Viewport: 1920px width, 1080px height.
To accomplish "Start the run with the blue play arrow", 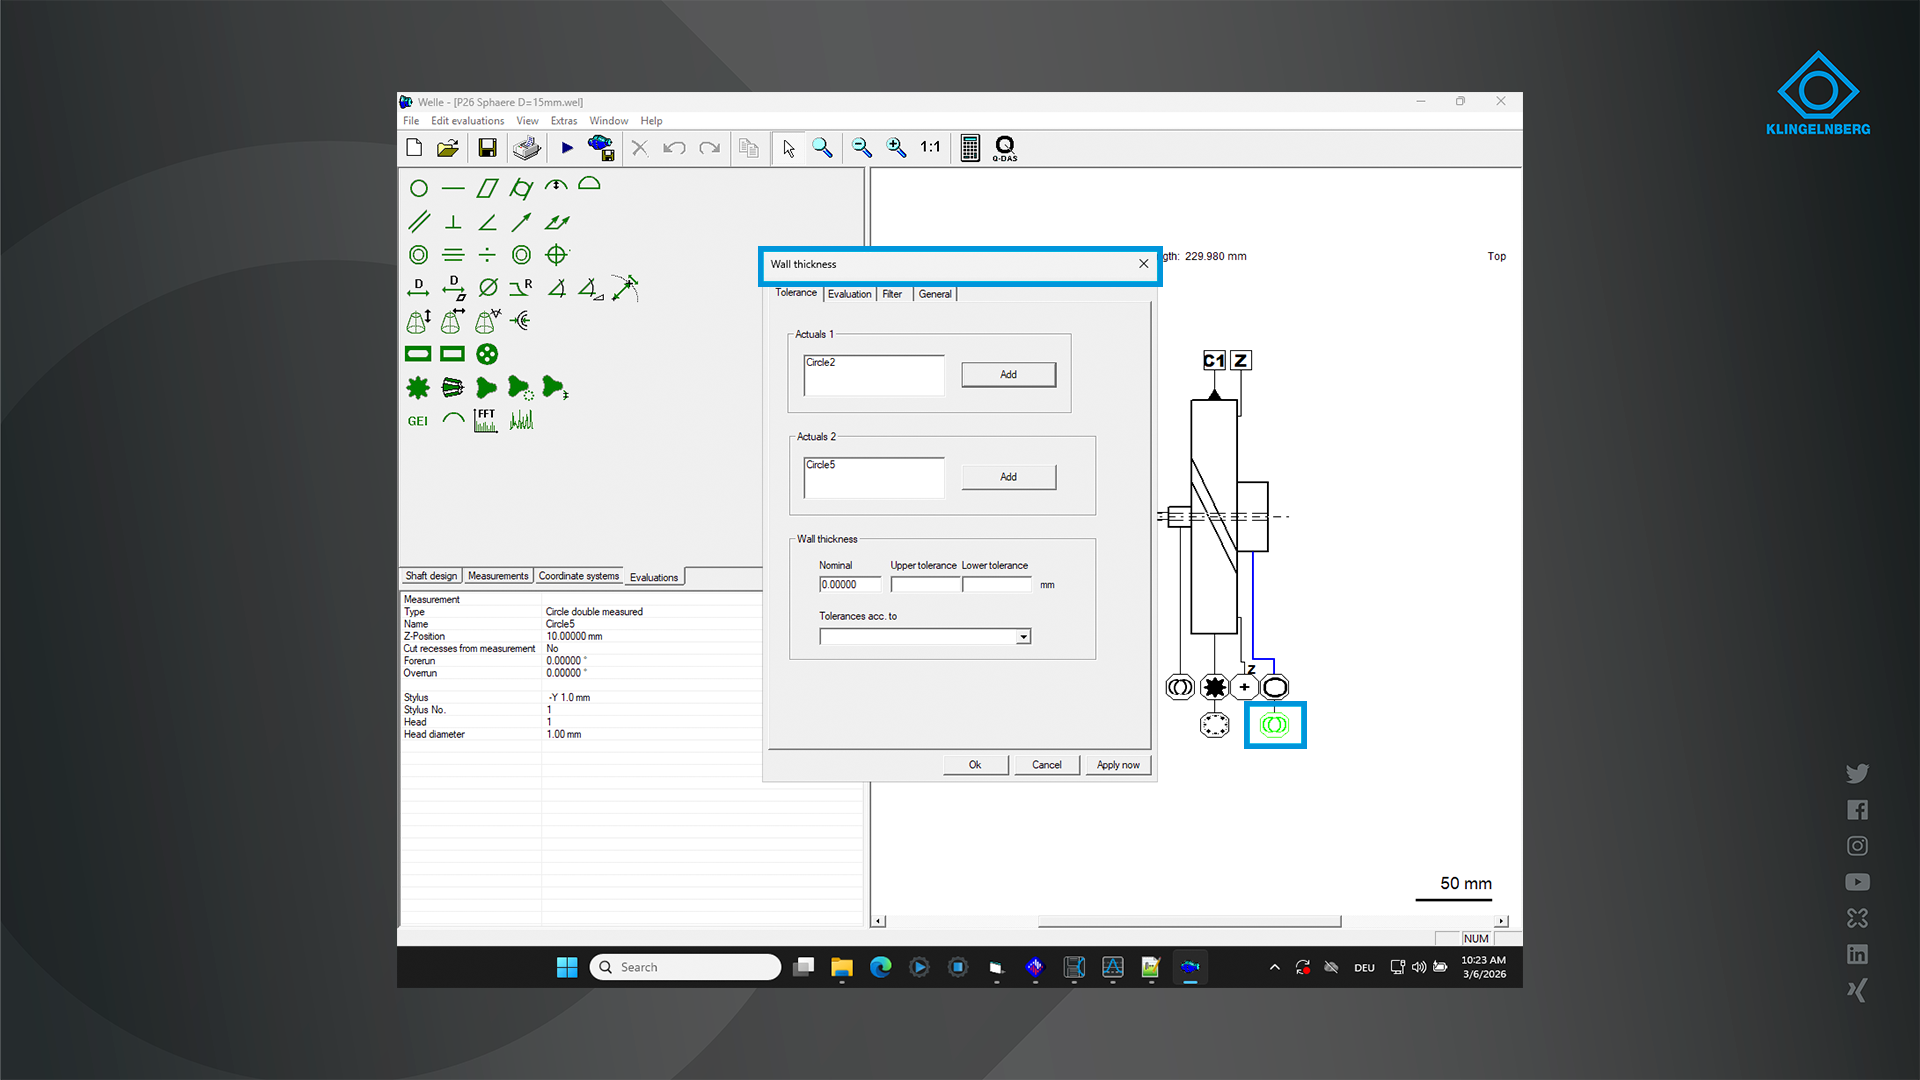I will point(567,148).
